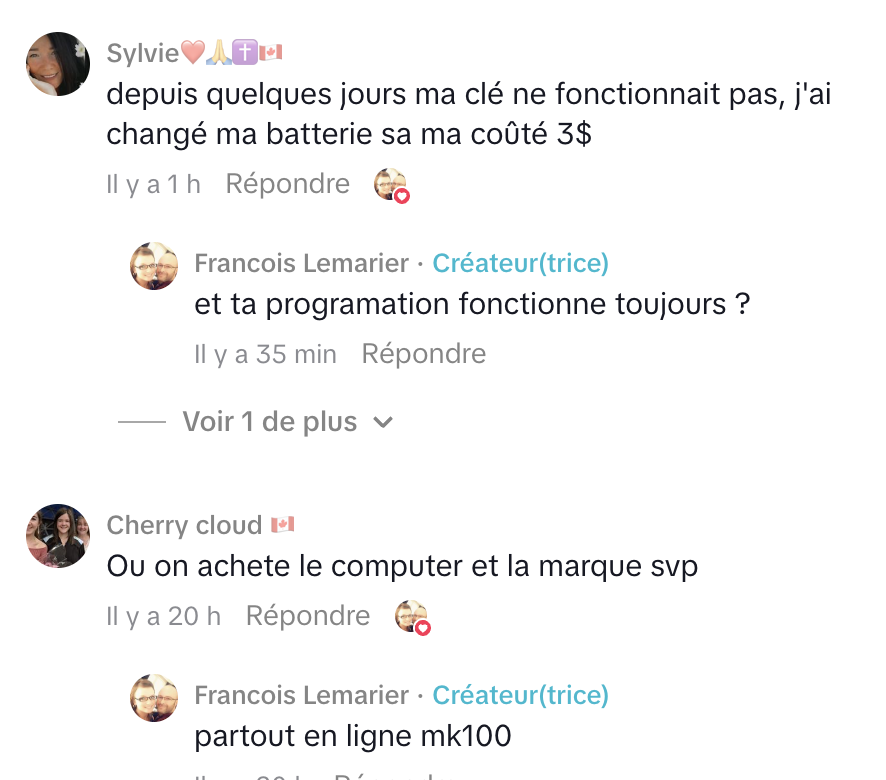Open Francois Lemarier's avatar on programation reply
The height and width of the screenshot is (780, 886).
(x=155, y=266)
